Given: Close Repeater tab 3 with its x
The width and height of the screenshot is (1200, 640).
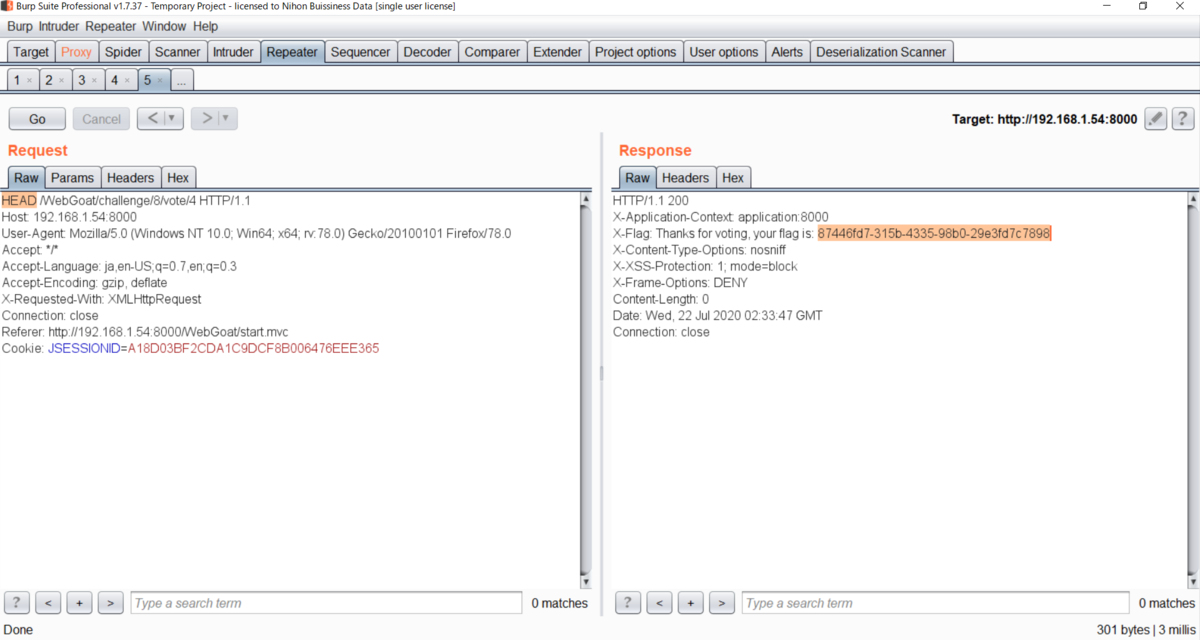Looking at the screenshot, I should point(93,80).
